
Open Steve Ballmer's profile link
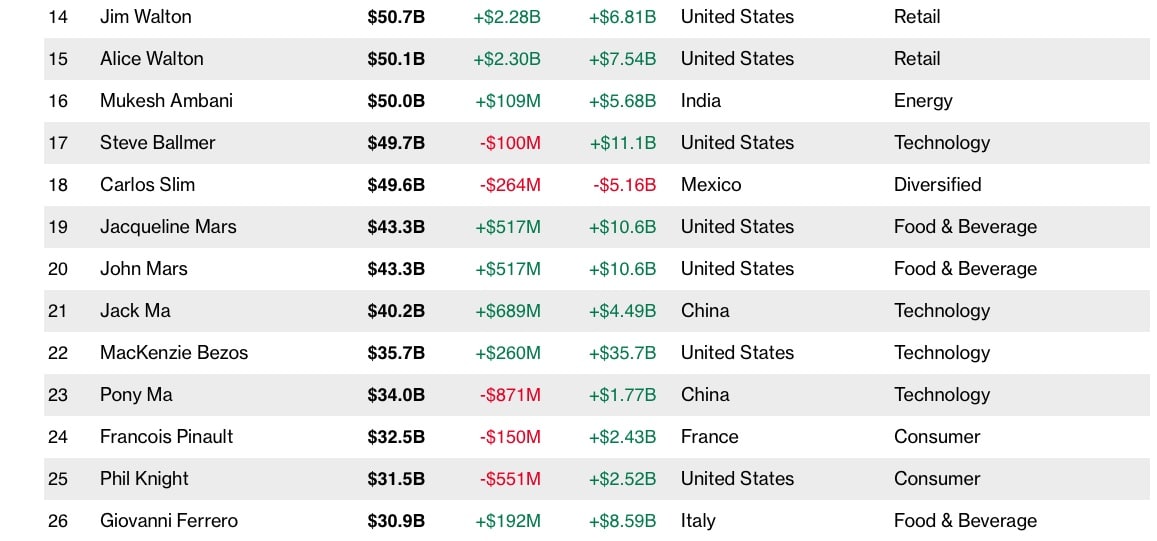[157, 143]
